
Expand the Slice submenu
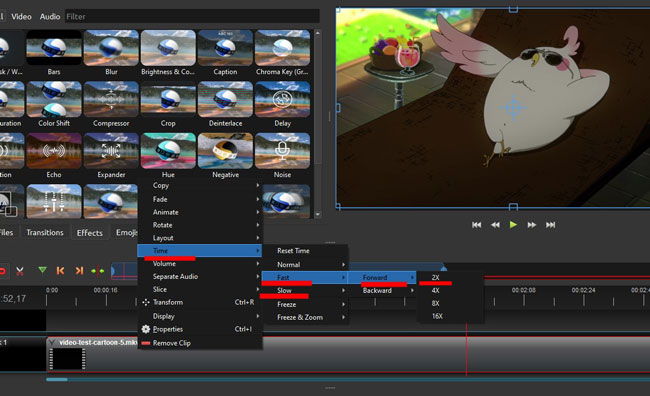click(x=200, y=289)
